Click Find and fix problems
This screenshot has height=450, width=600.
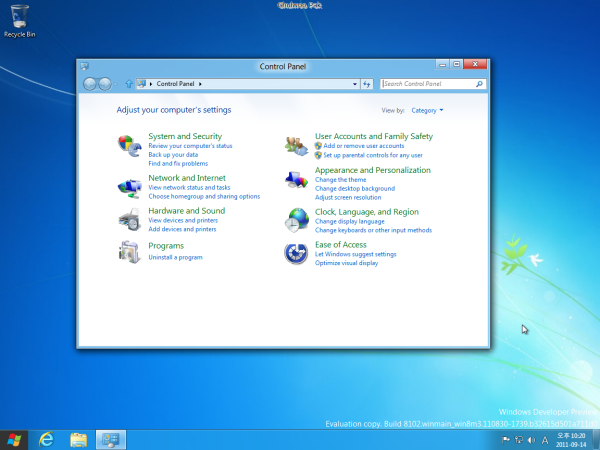point(178,163)
